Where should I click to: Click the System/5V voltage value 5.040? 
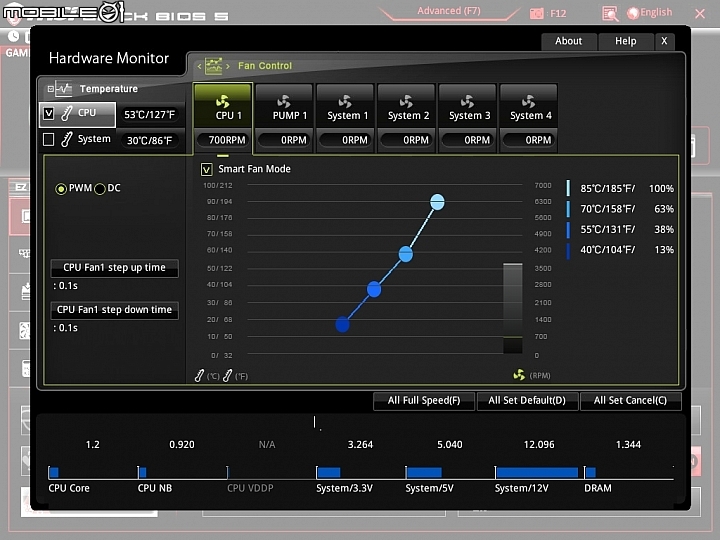[x=450, y=444]
